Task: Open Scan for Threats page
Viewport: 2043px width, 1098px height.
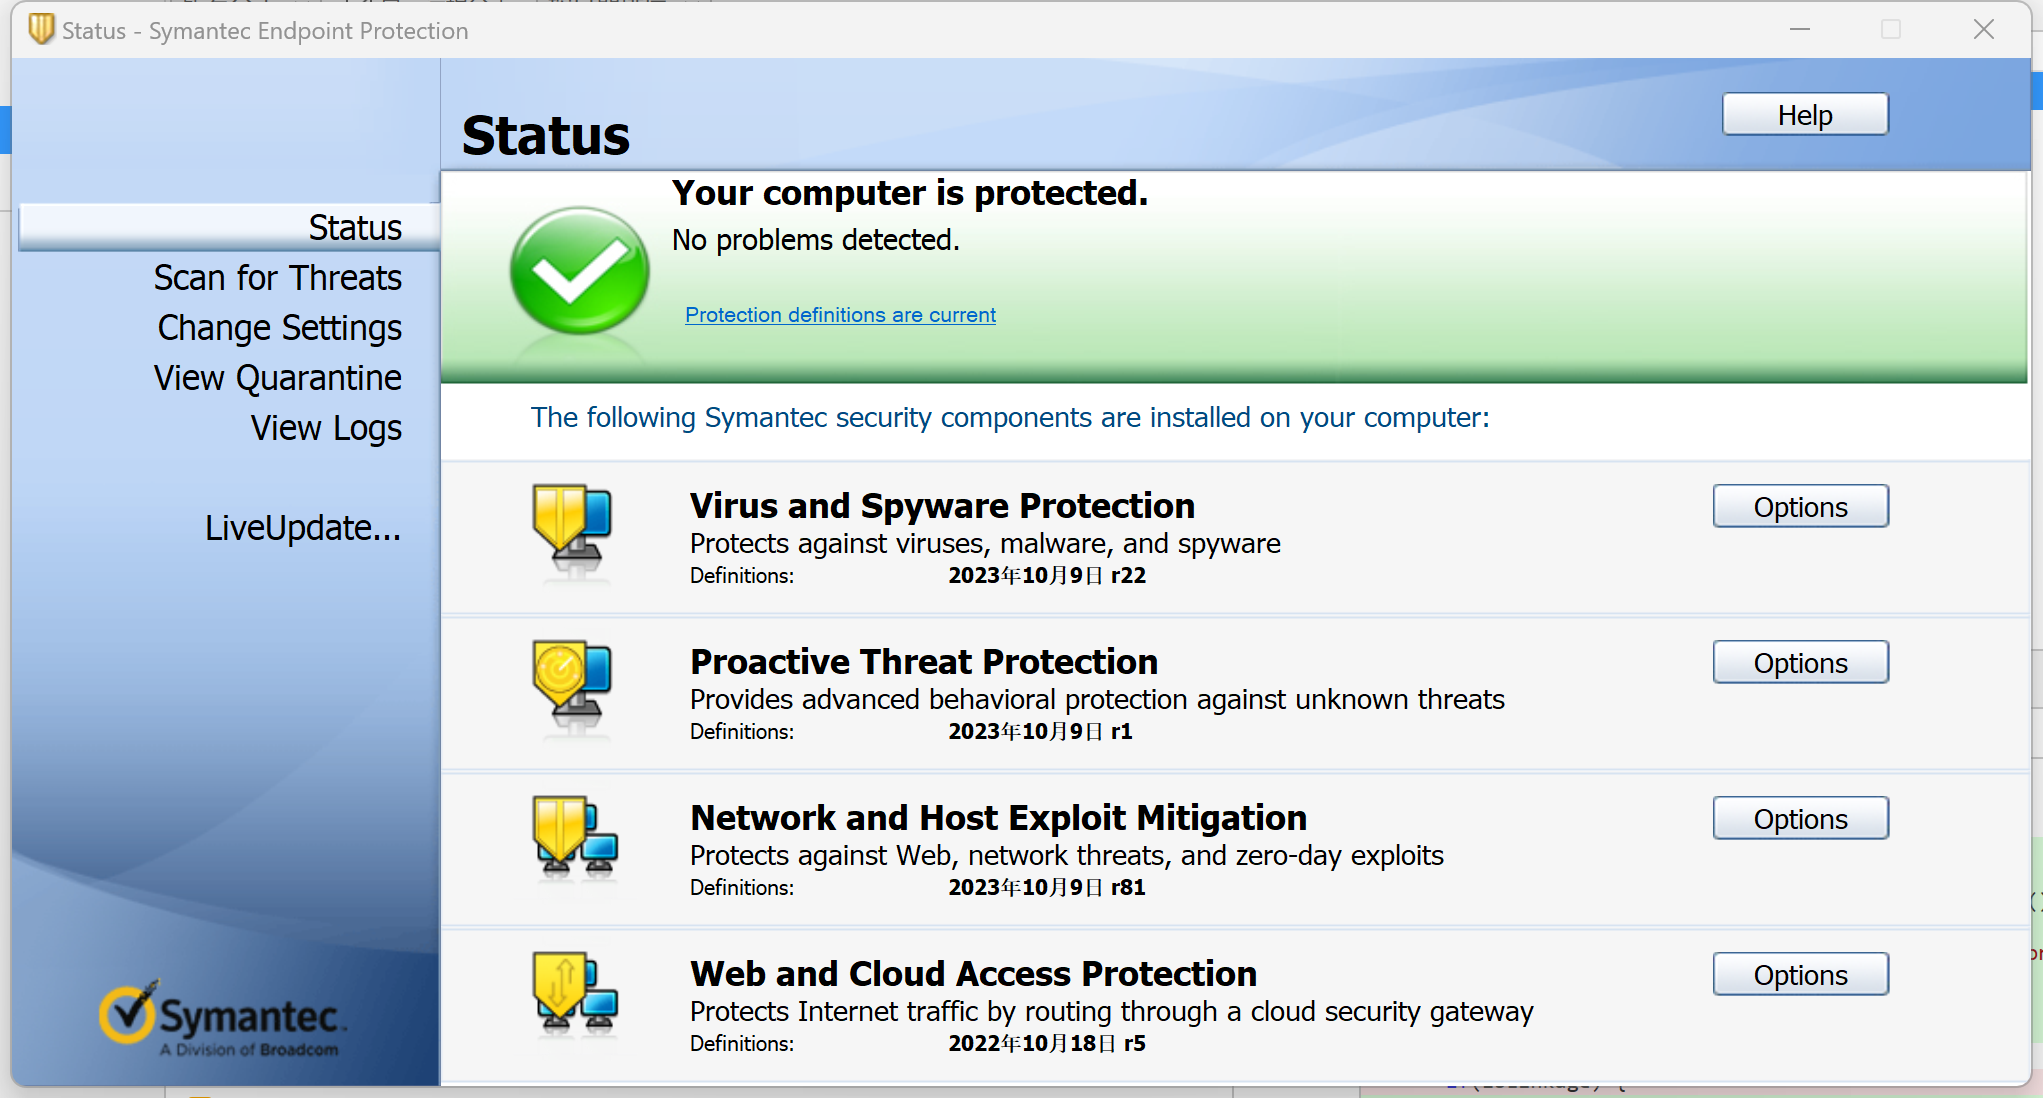Action: click(x=277, y=277)
